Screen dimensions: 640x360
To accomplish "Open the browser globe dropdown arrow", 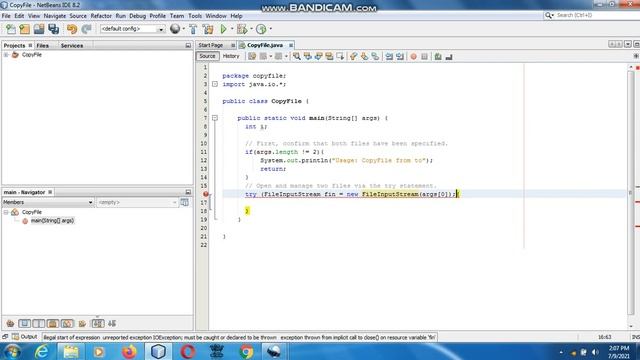I will tap(183, 29).
